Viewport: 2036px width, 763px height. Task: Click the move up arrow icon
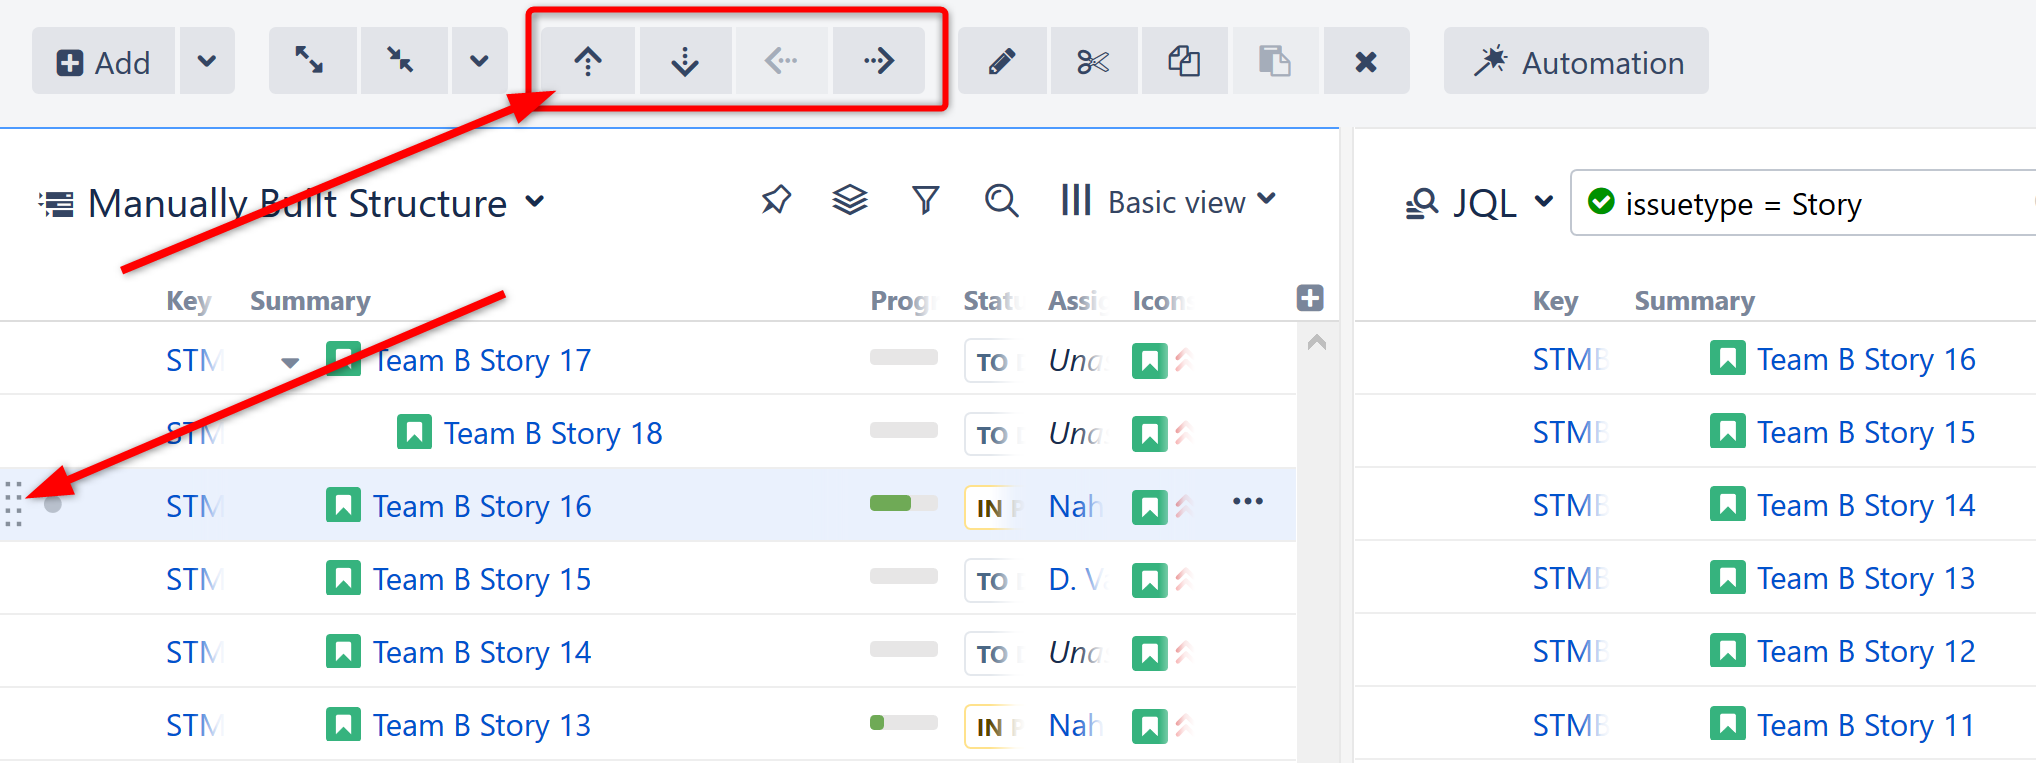tap(588, 62)
